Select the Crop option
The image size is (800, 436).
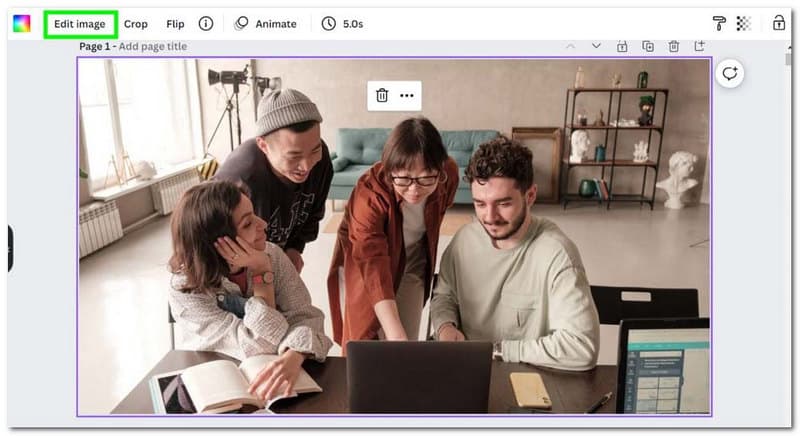136,24
